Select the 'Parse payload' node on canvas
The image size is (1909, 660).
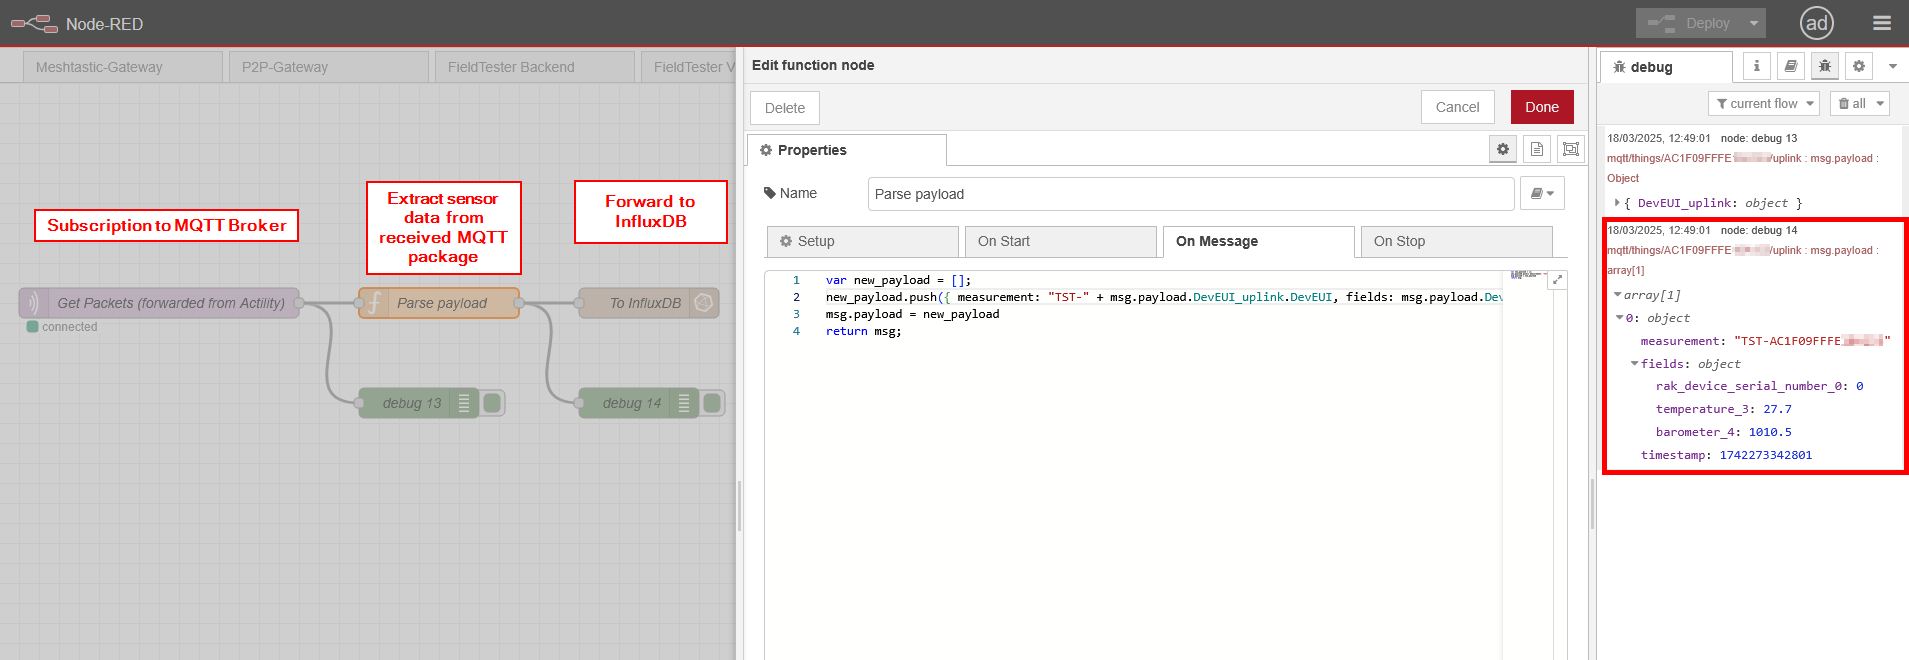439,303
